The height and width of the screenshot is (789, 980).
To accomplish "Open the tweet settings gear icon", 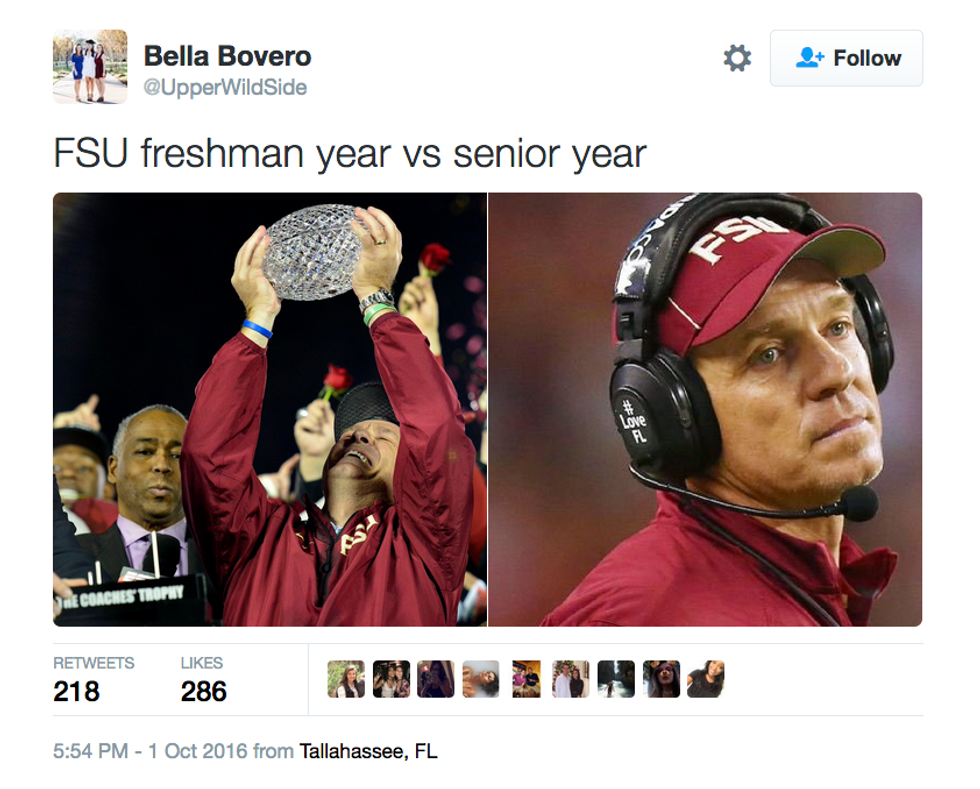I will point(737,58).
